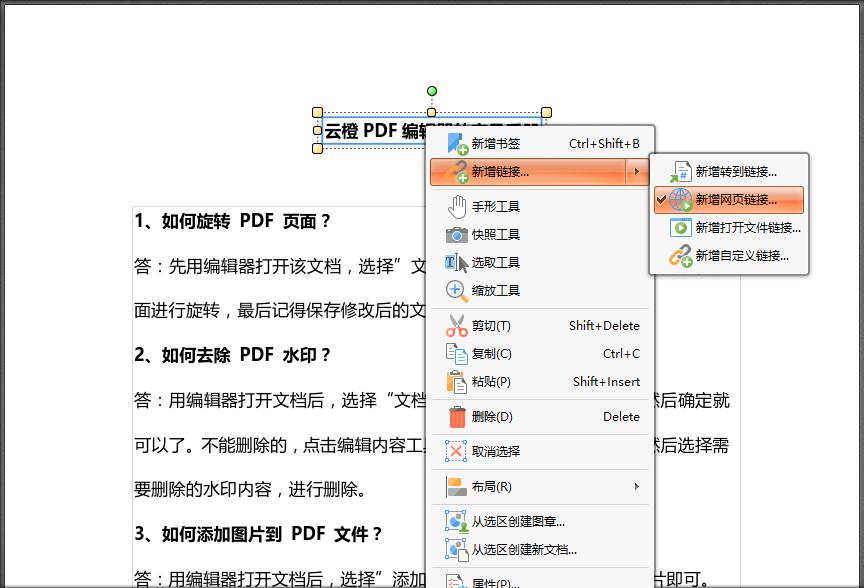Choose 从选区创建图章... entry
This screenshot has width=864, height=588.
pyautogui.click(x=542, y=522)
